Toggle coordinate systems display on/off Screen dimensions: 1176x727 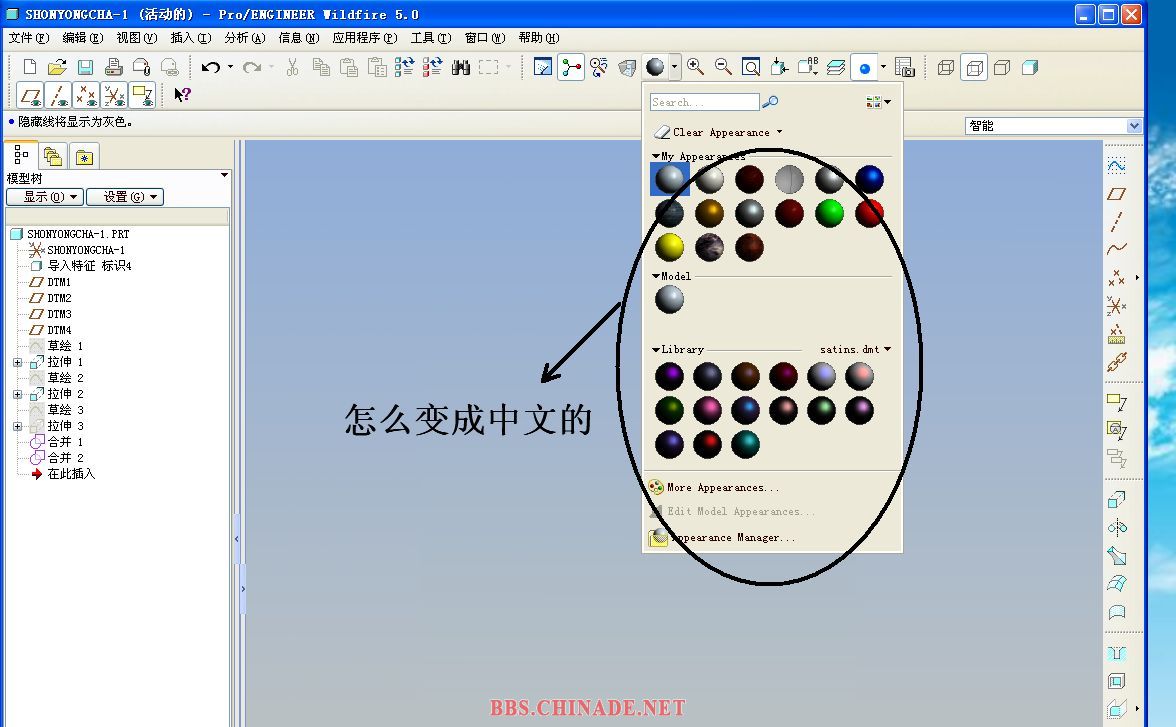(x=114, y=95)
